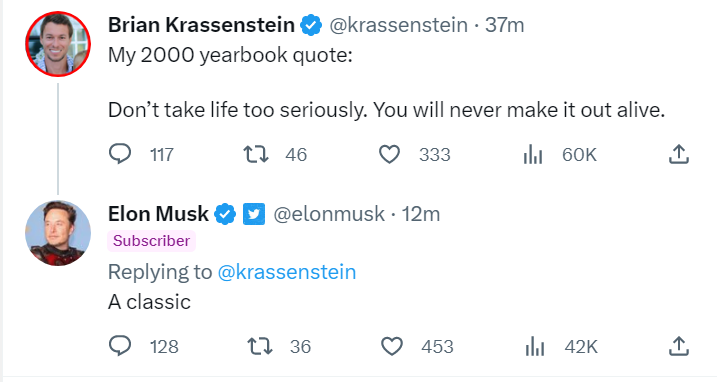View analytics showing 42K views

pyautogui.click(x=535, y=346)
